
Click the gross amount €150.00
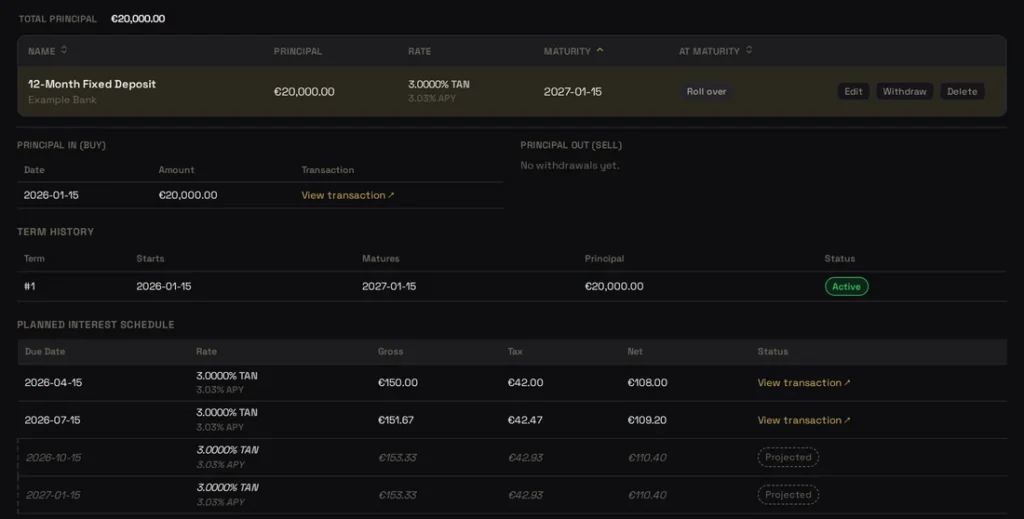pos(398,383)
